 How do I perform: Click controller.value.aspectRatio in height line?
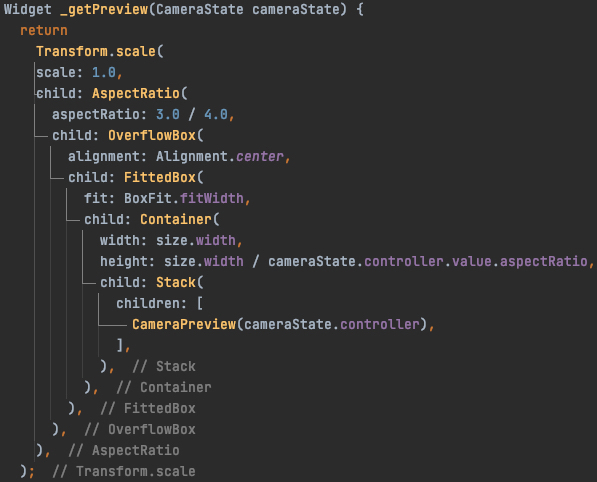(476, 262)
